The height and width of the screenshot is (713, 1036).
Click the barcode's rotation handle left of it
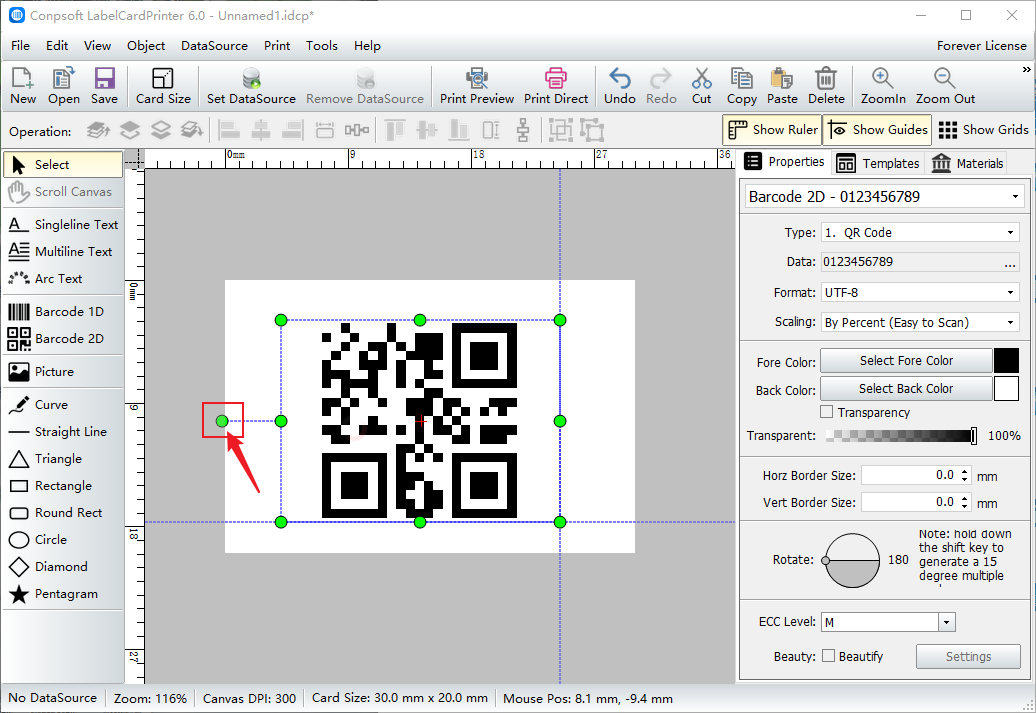(x=222, y=421)
